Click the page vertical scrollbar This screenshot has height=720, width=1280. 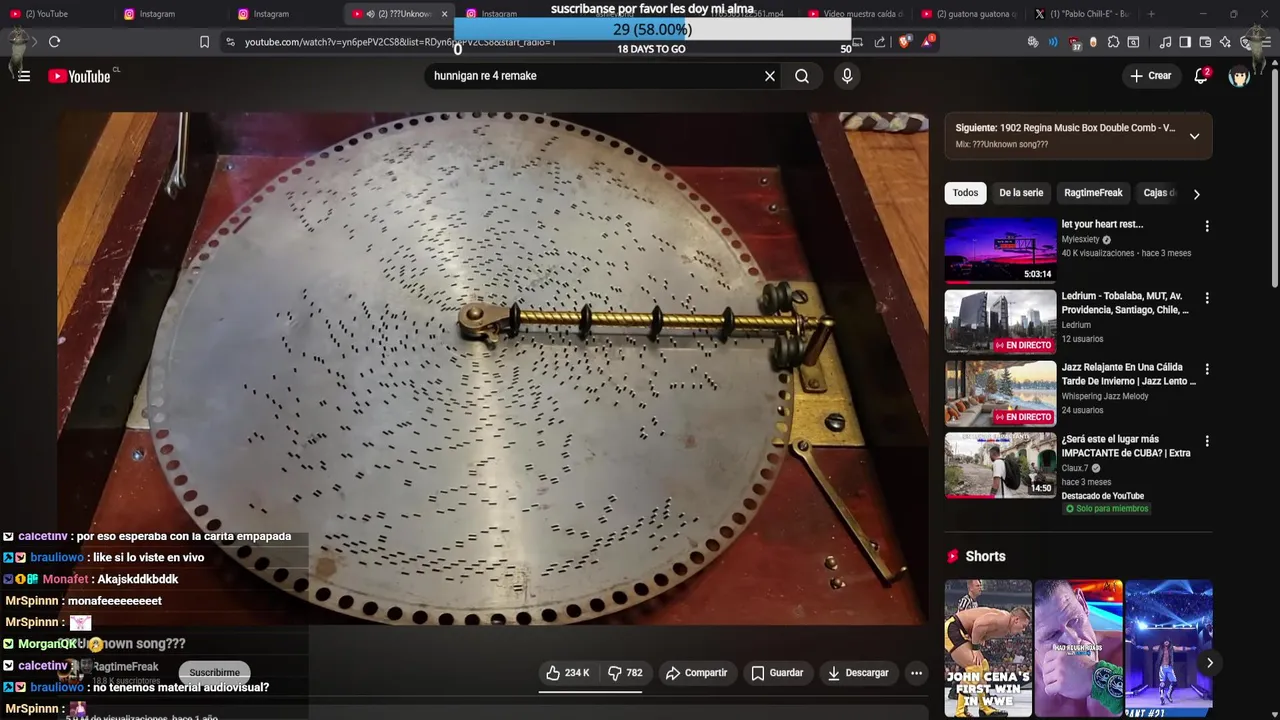[x=1274, y=180]
